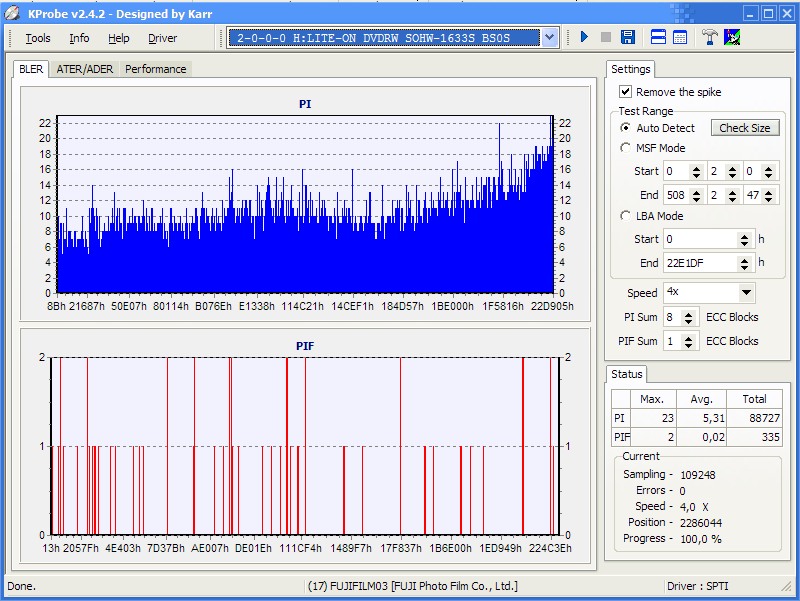Open the hammer tools icon

(x=710, y=38)
